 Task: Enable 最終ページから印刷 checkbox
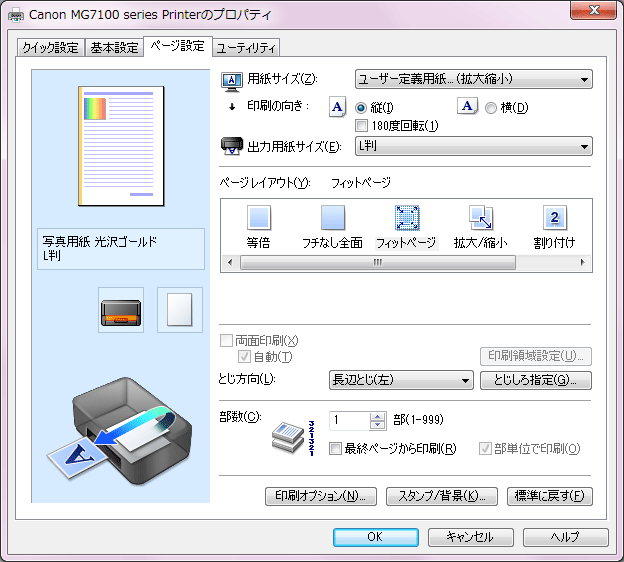pyautogui.click(x=335, y=449)
